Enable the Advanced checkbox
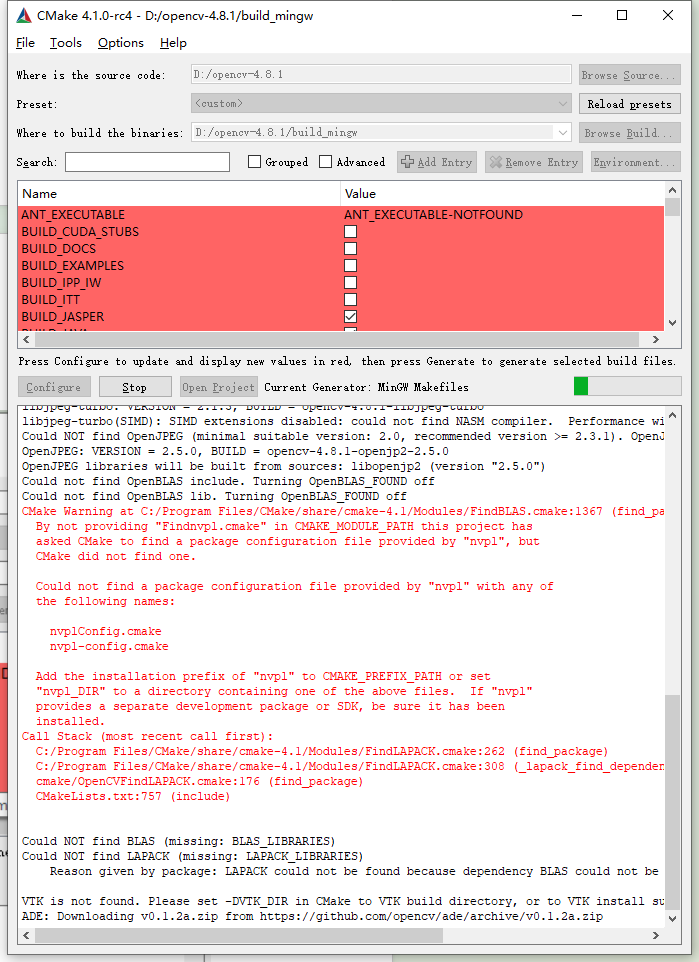This screenshot has width=699, height=962. click(326, 162)
